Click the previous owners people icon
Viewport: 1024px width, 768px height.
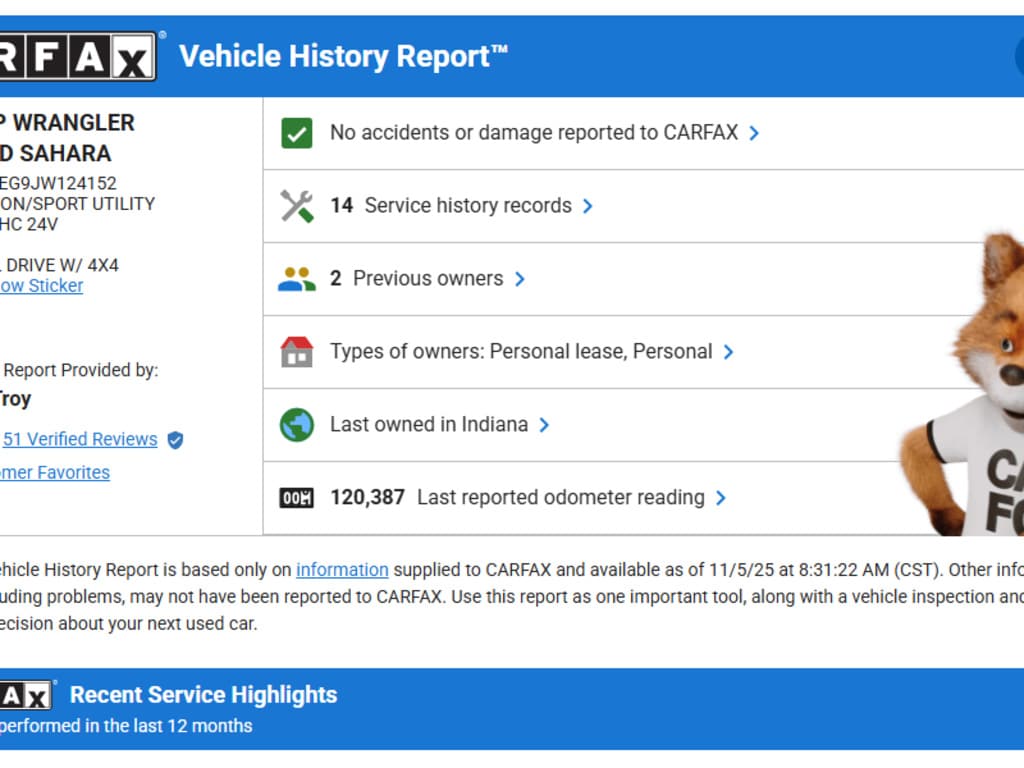coord(297,279)
